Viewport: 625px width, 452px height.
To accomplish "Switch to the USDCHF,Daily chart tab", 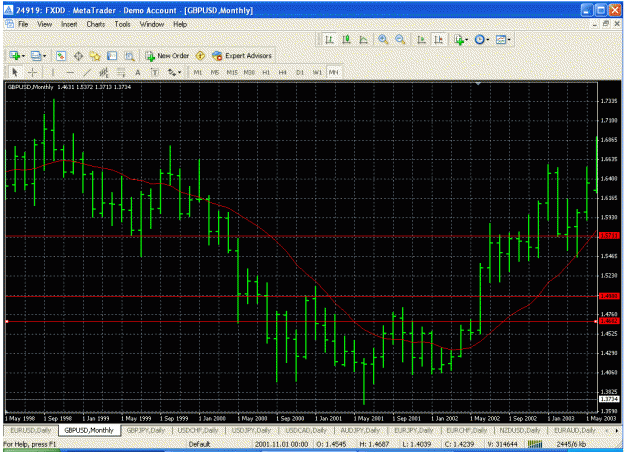I will (198, 430).
